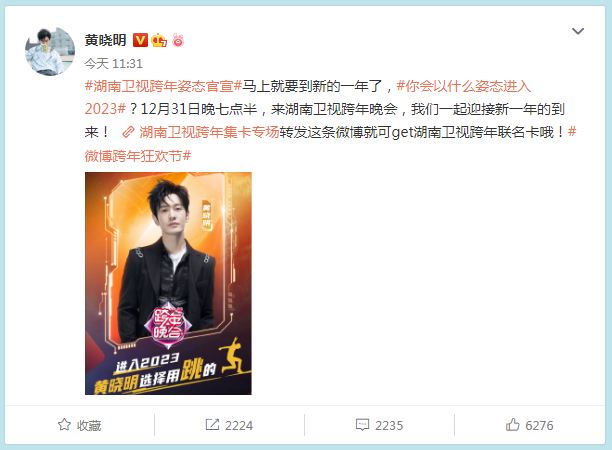612x450 pixels.
Task: Enlarge the 跨年晚会 poster image
Action: [x=168, y=283]
